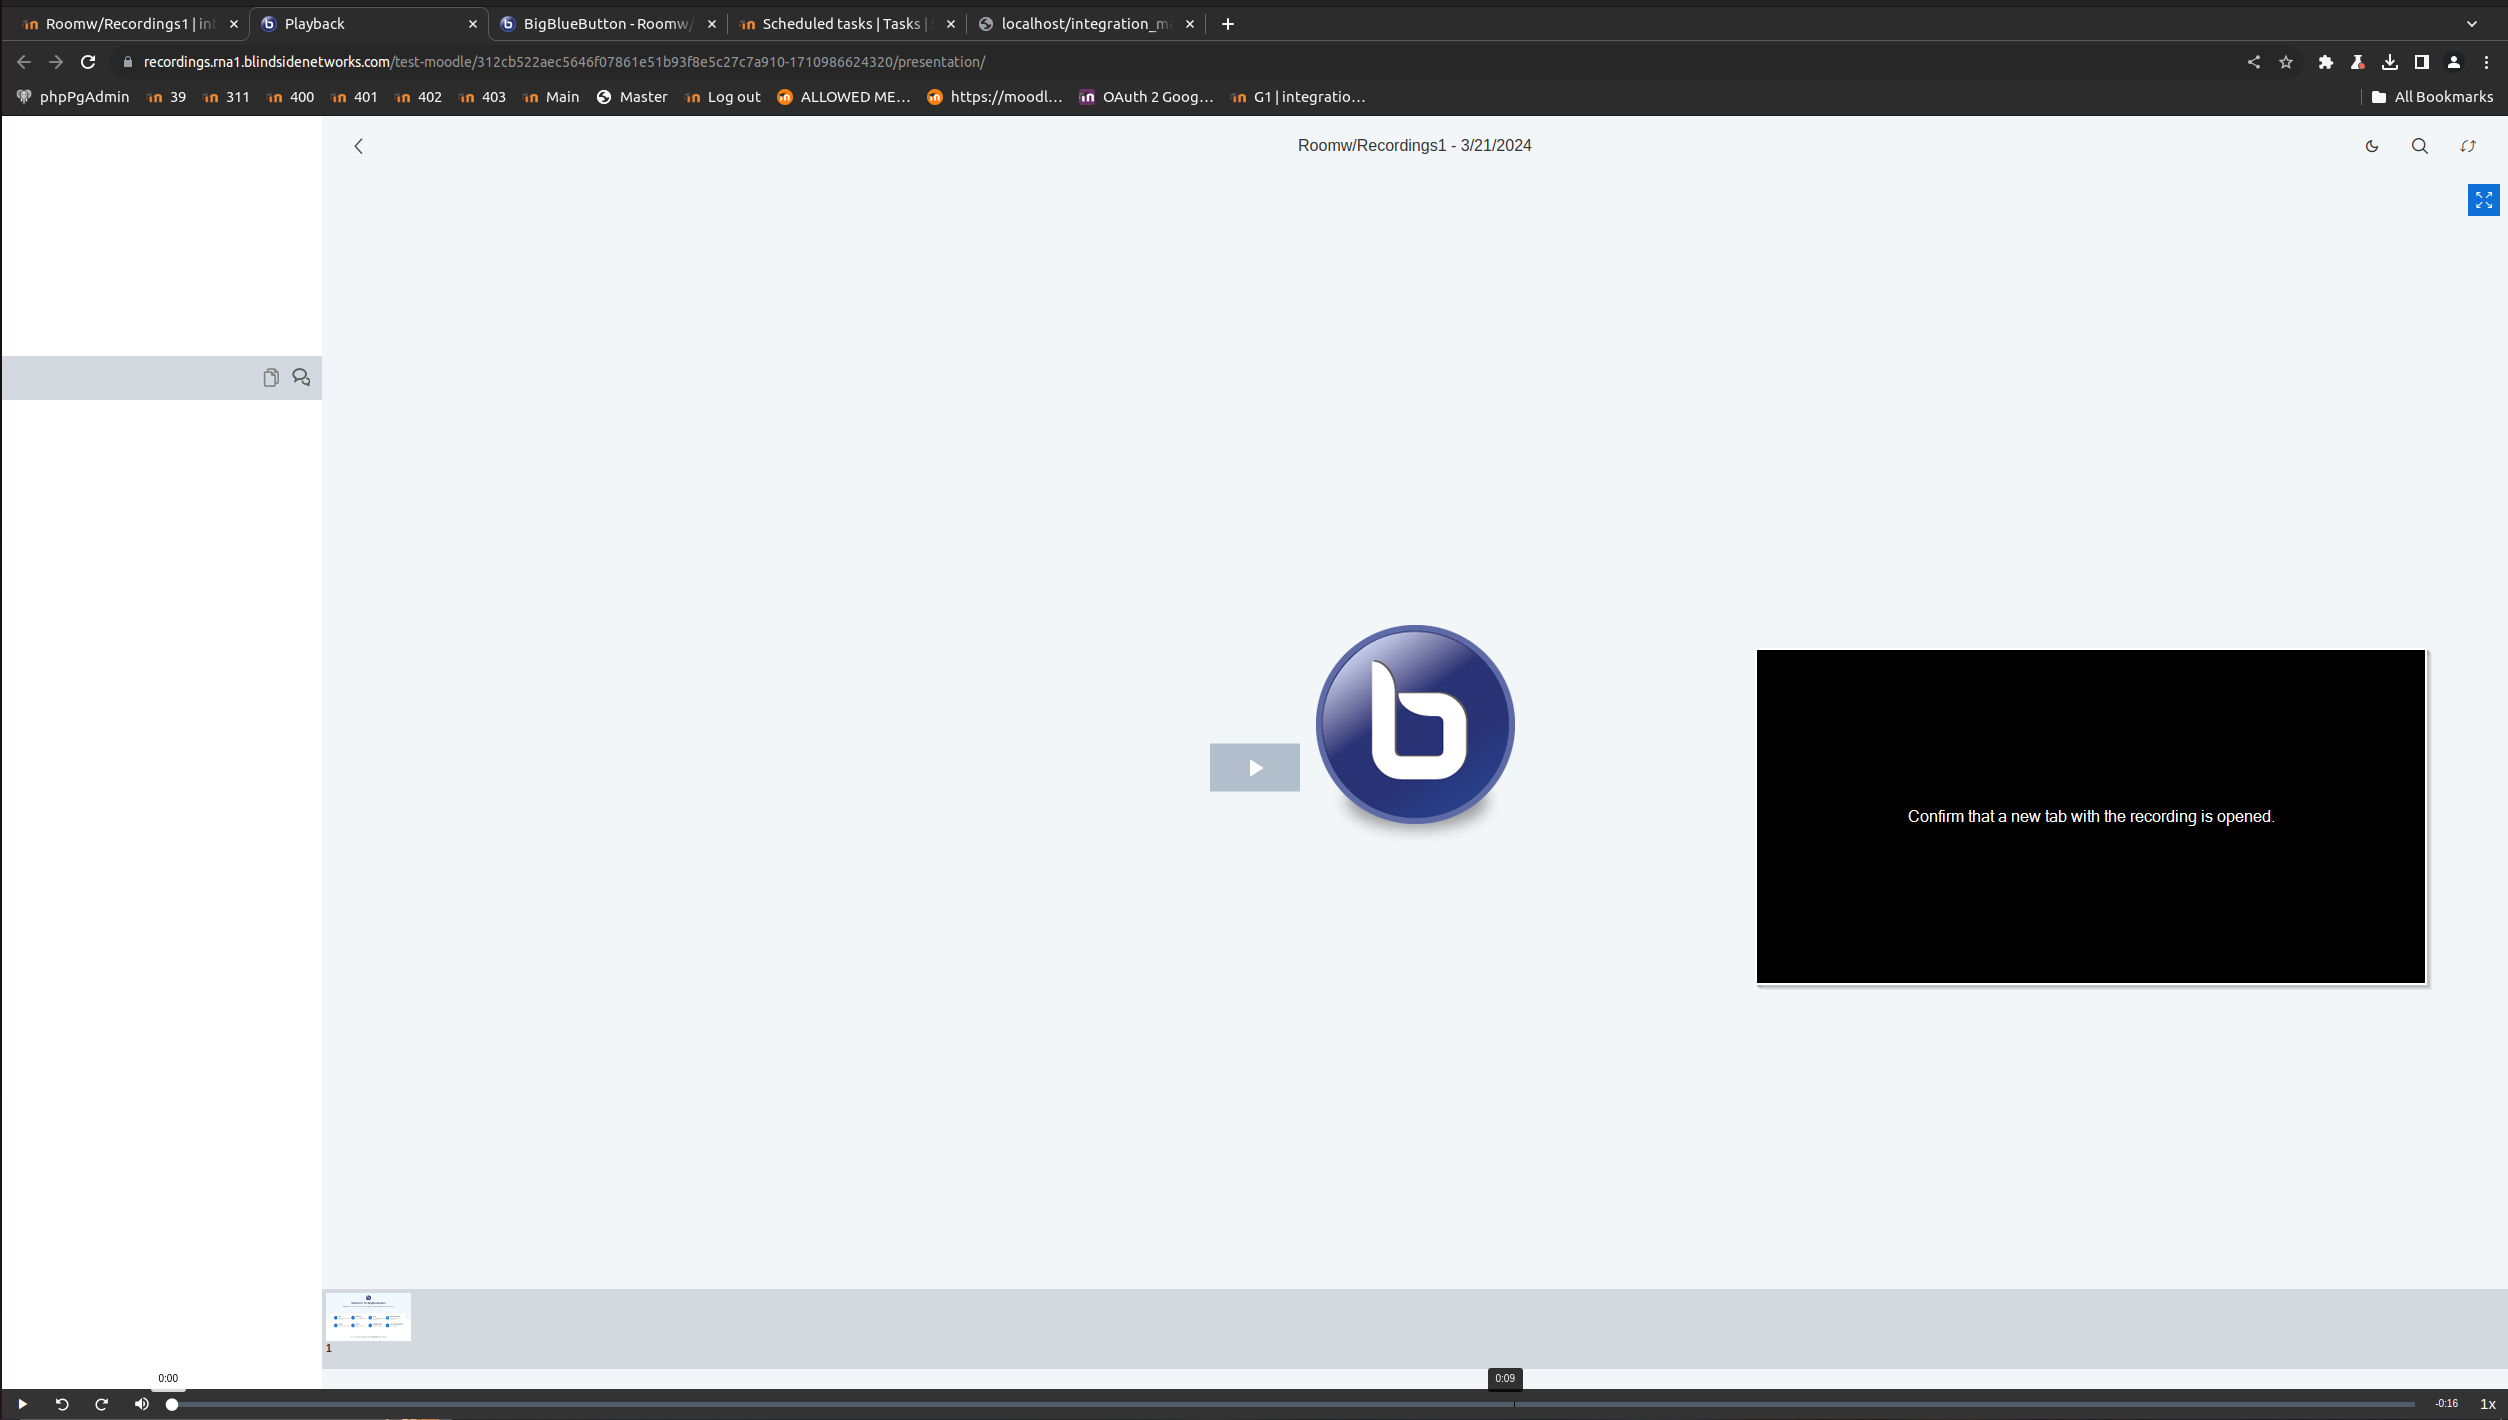Click the Roomw/Recordings1 - 3/21/2024 title
2508x1420 pixels.
point(1414,146)
